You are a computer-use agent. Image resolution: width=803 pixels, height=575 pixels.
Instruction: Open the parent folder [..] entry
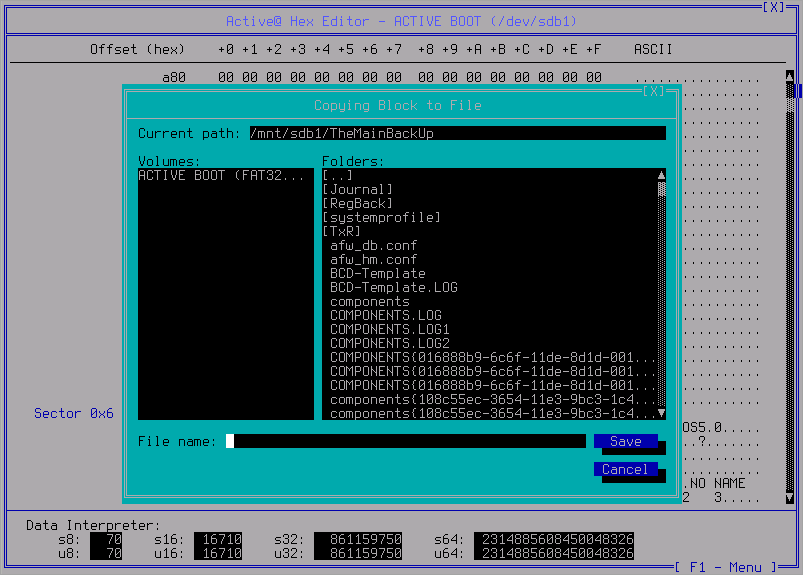pyautogui.click(x=337, y=175)
